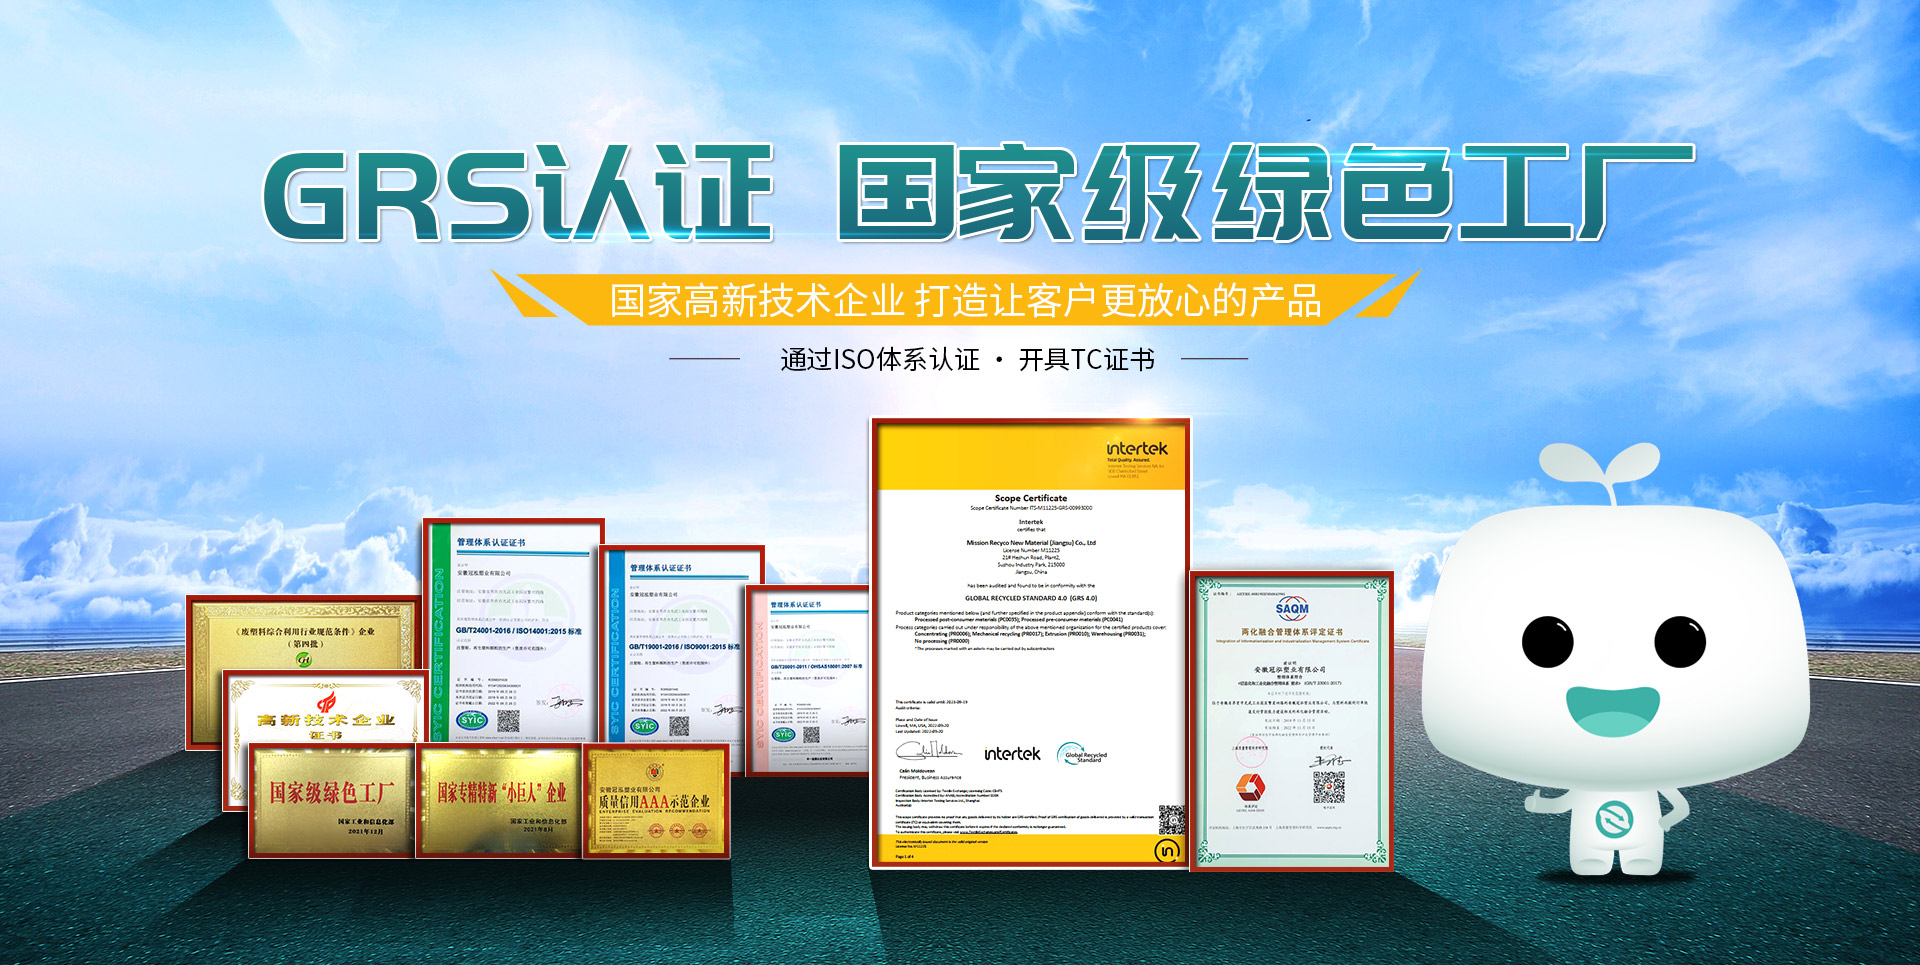Click the QR code on the Intertek certificate
The height and width of the screenshot is (965, 1920).
[1170, 818]
